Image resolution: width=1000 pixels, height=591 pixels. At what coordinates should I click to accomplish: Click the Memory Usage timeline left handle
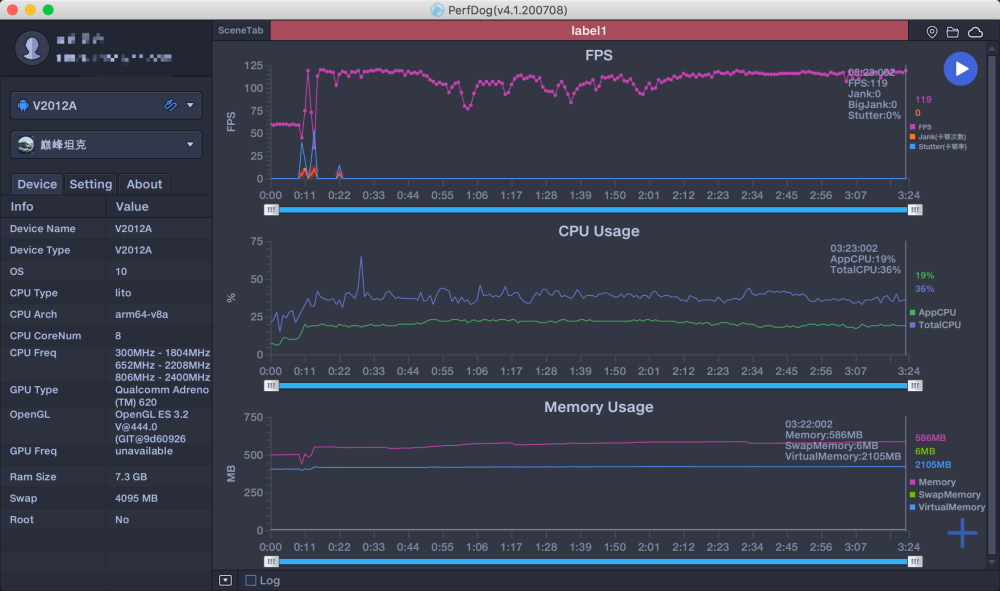tap(271, 562)
